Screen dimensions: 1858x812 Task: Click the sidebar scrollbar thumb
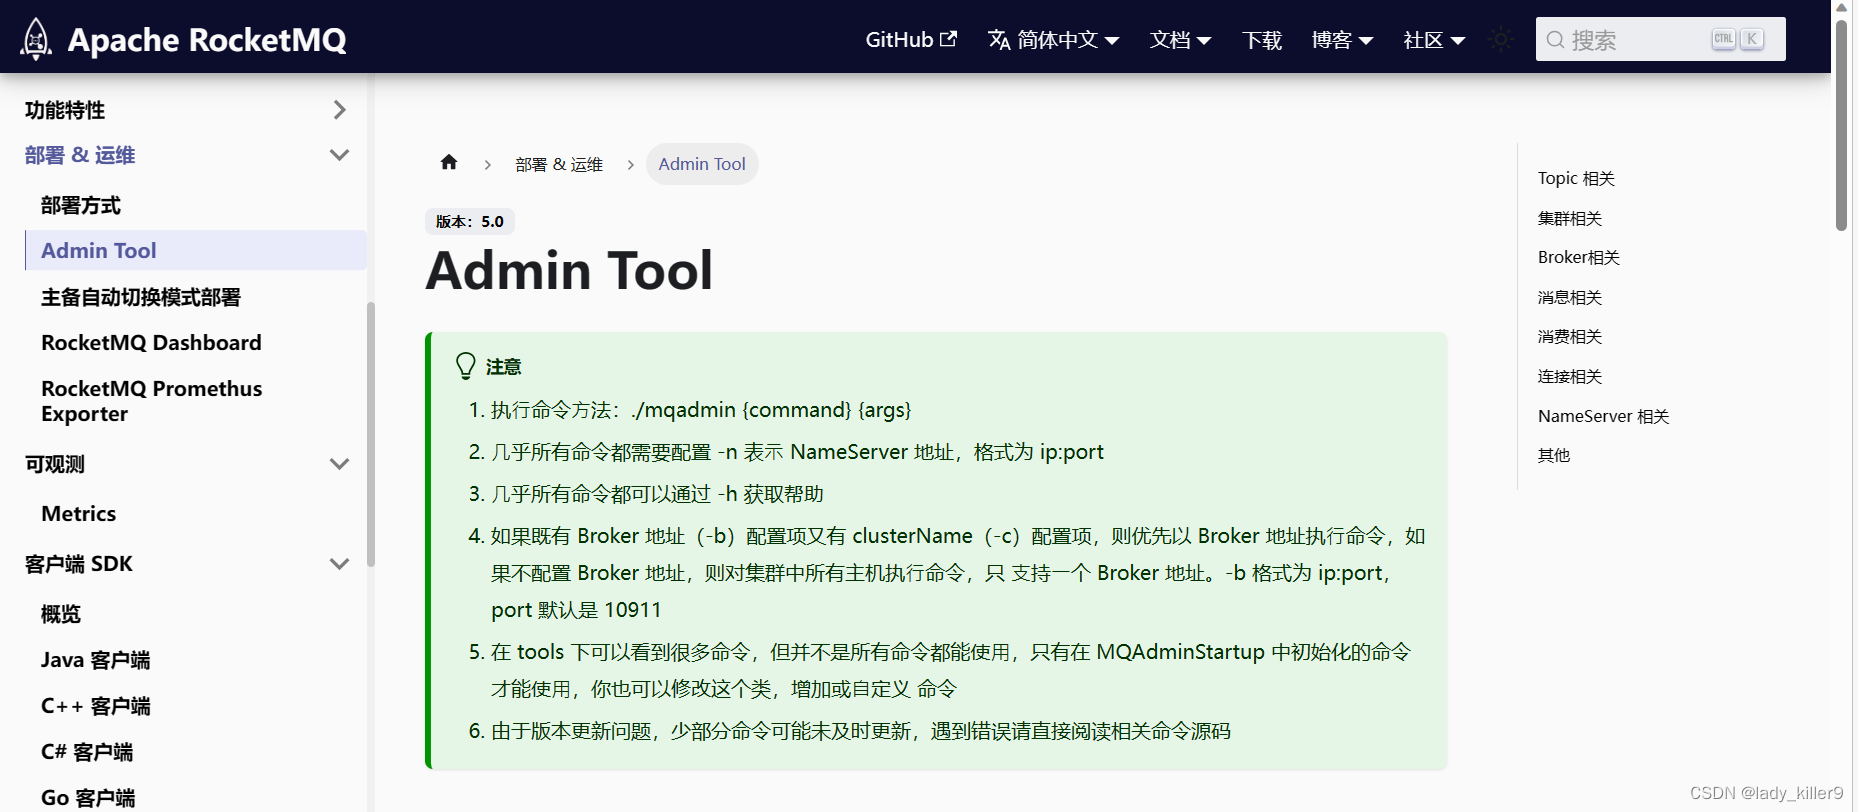coord(371,434)
